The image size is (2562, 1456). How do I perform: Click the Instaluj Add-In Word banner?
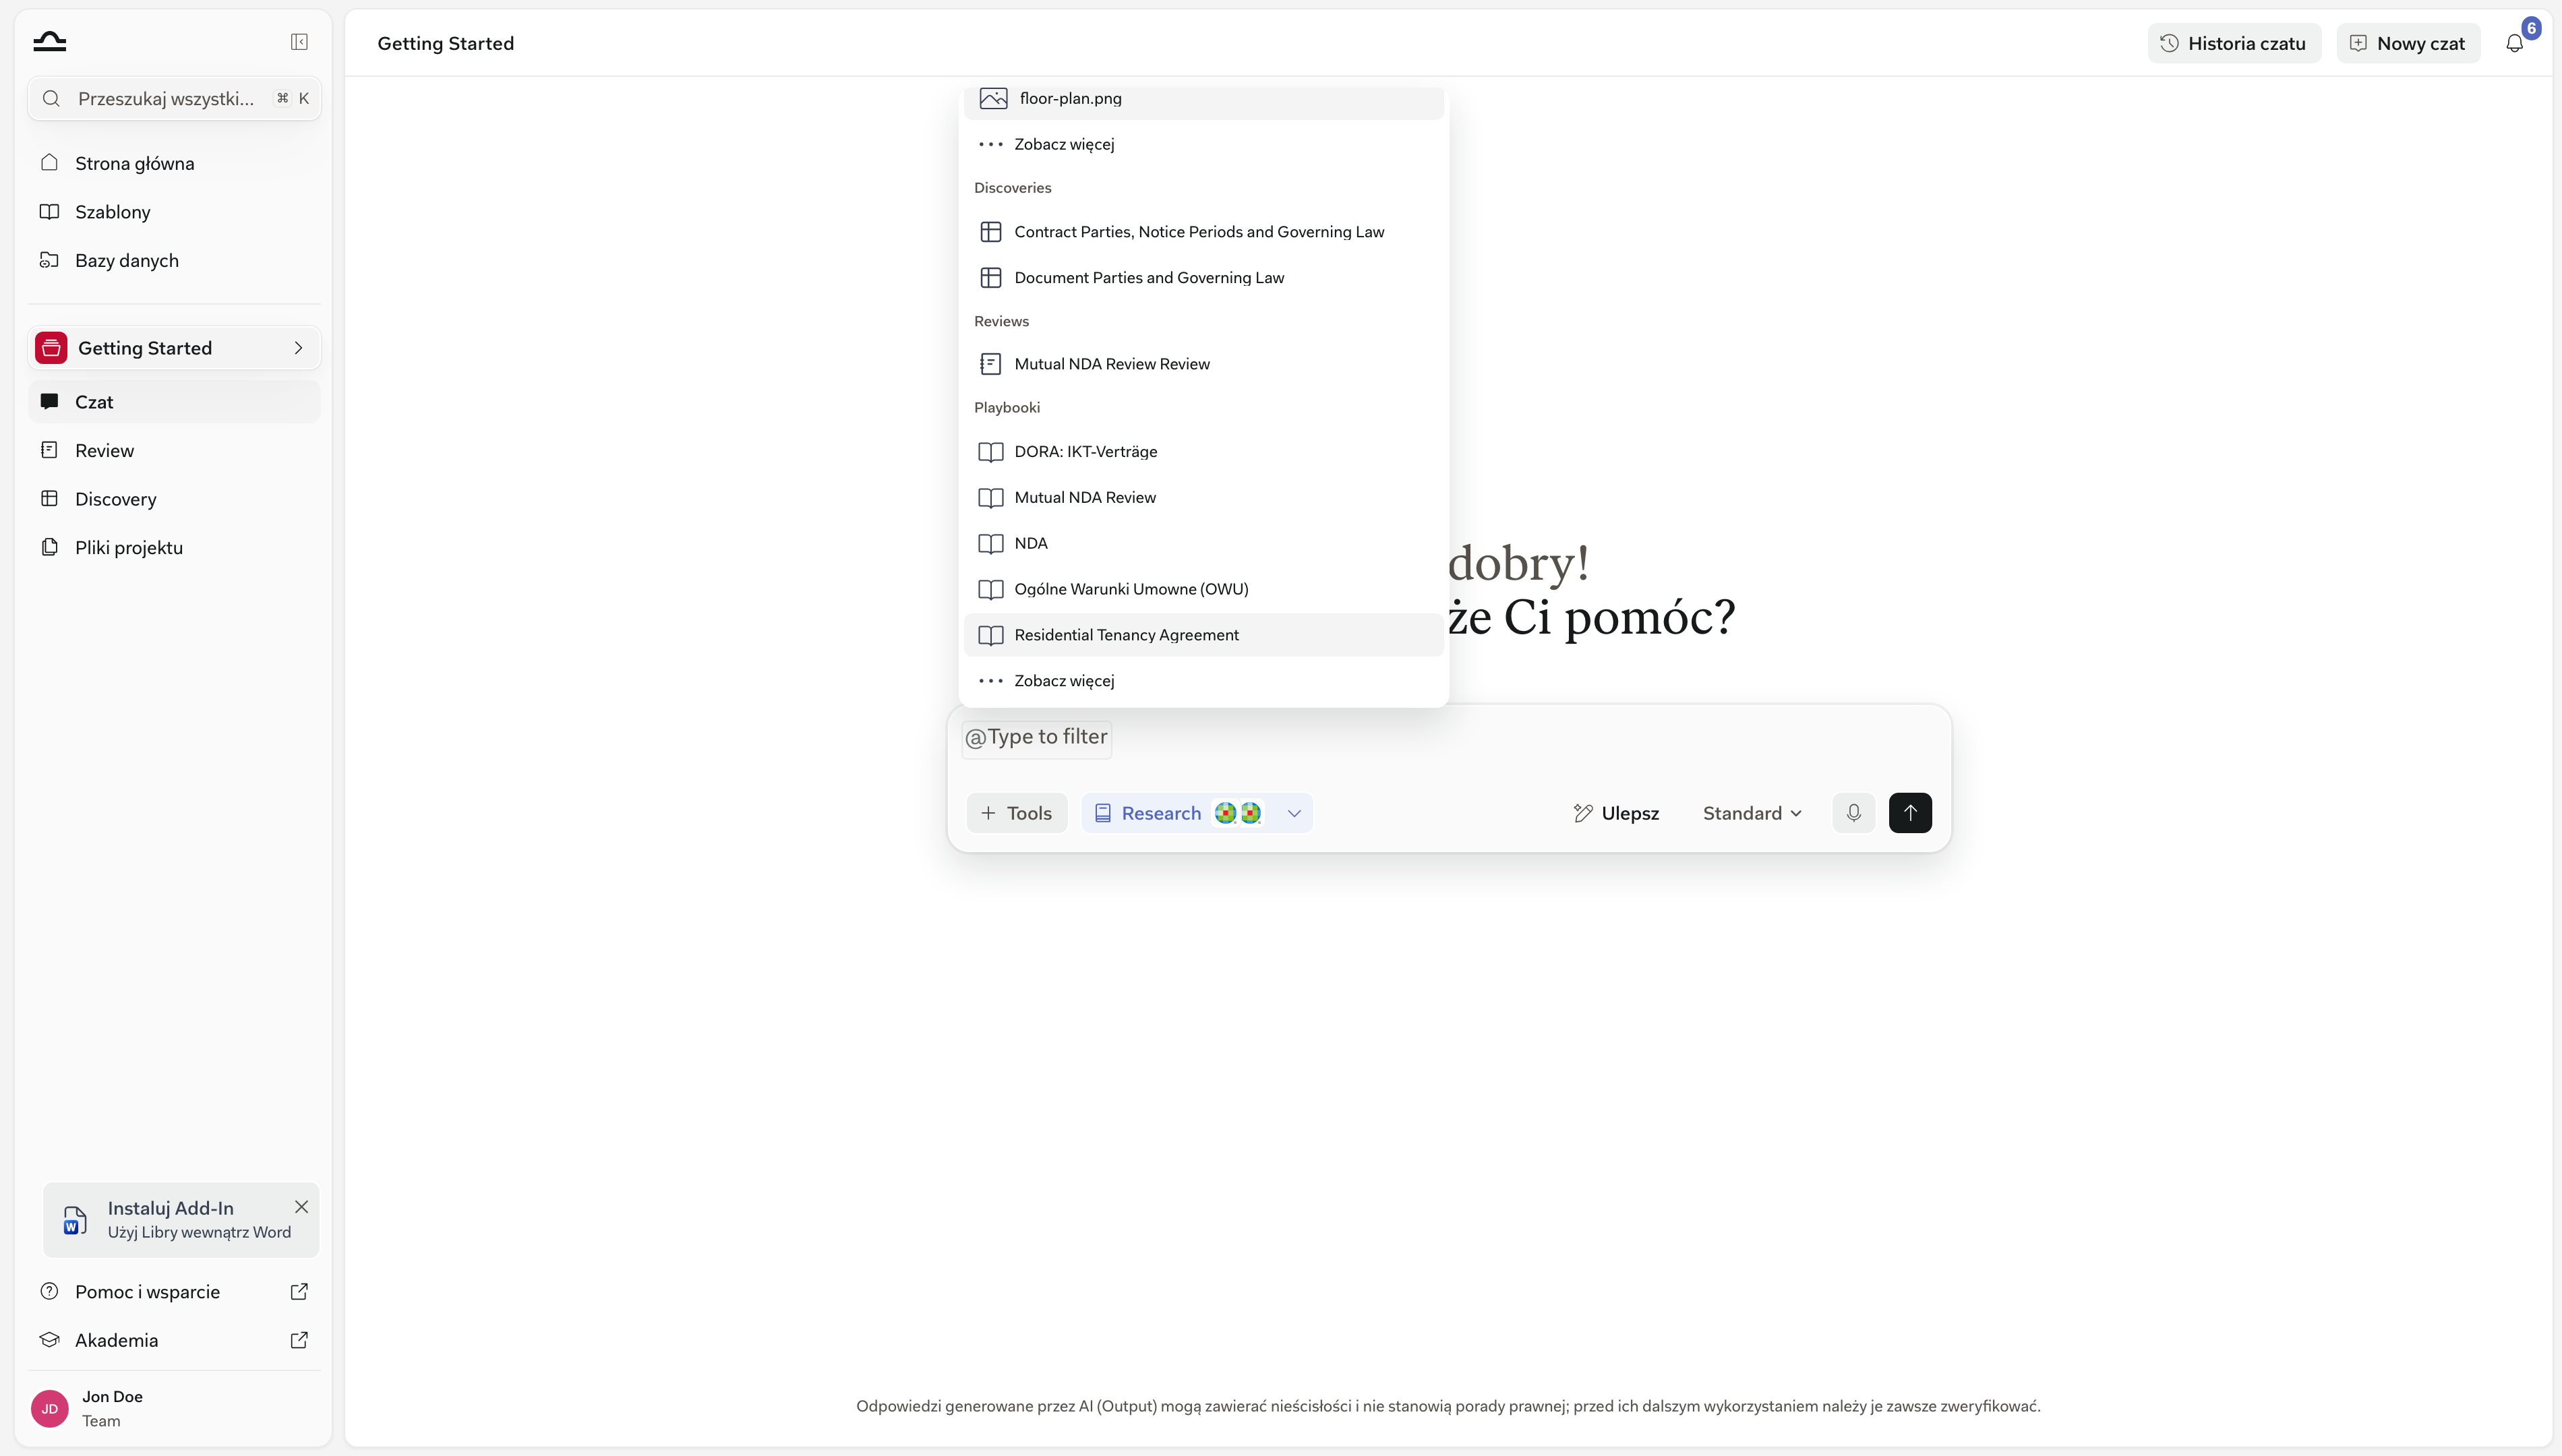point(181,1220)
